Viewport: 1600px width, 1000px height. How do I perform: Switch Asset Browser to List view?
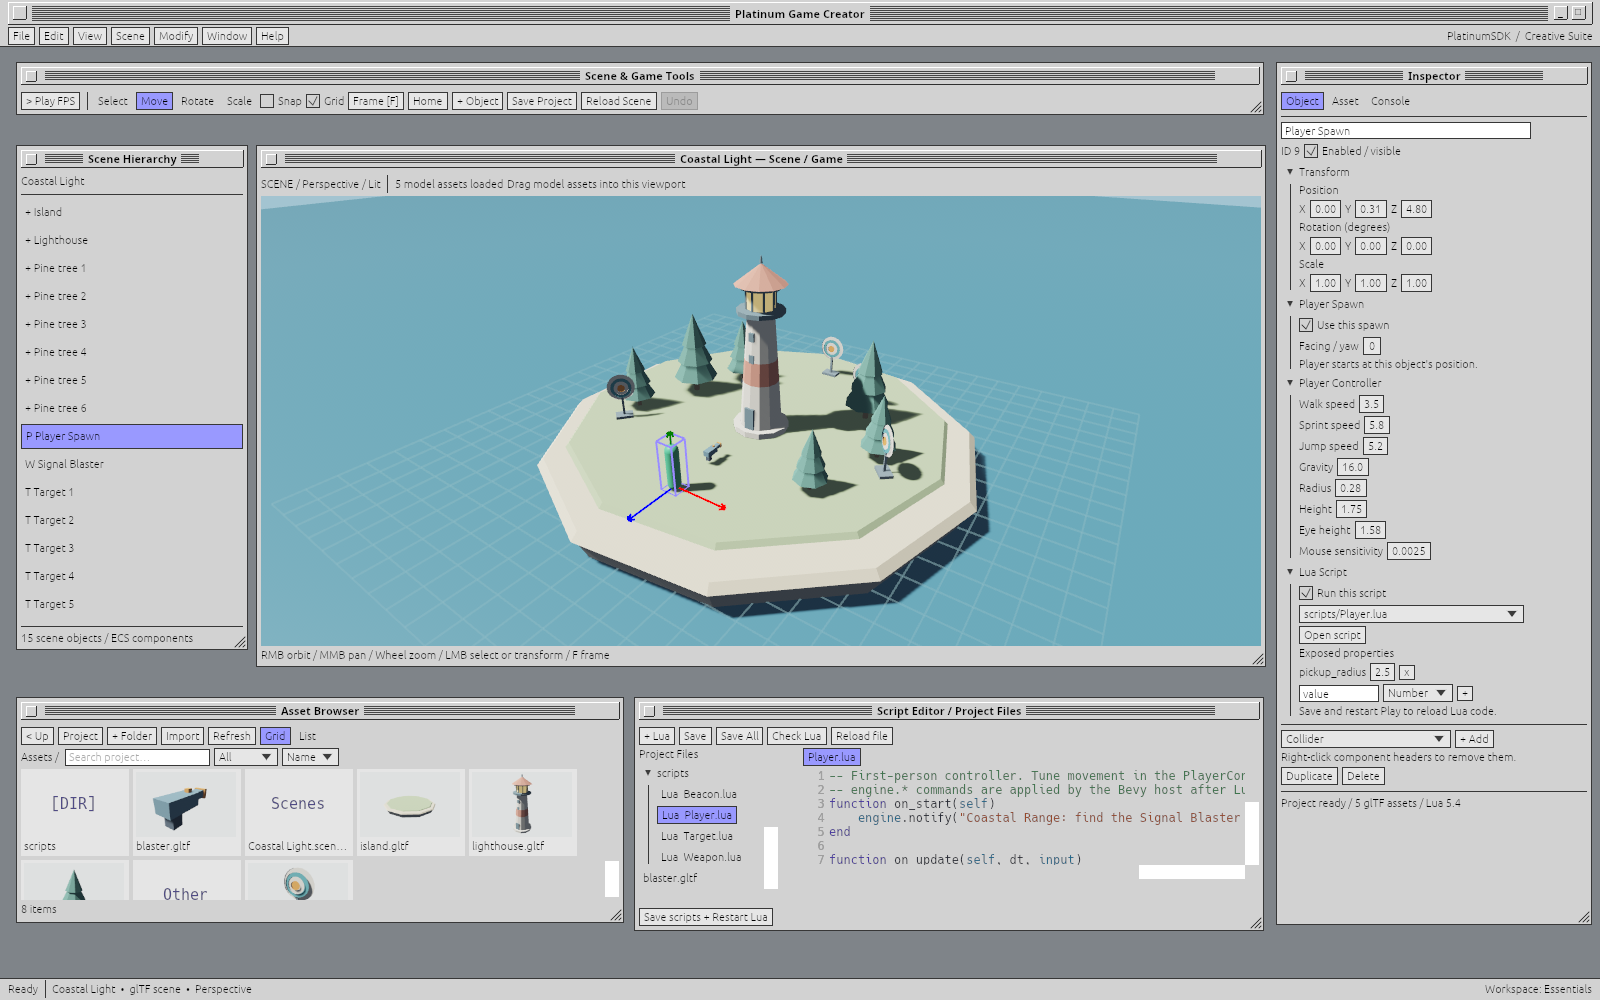tap(307, 736)
